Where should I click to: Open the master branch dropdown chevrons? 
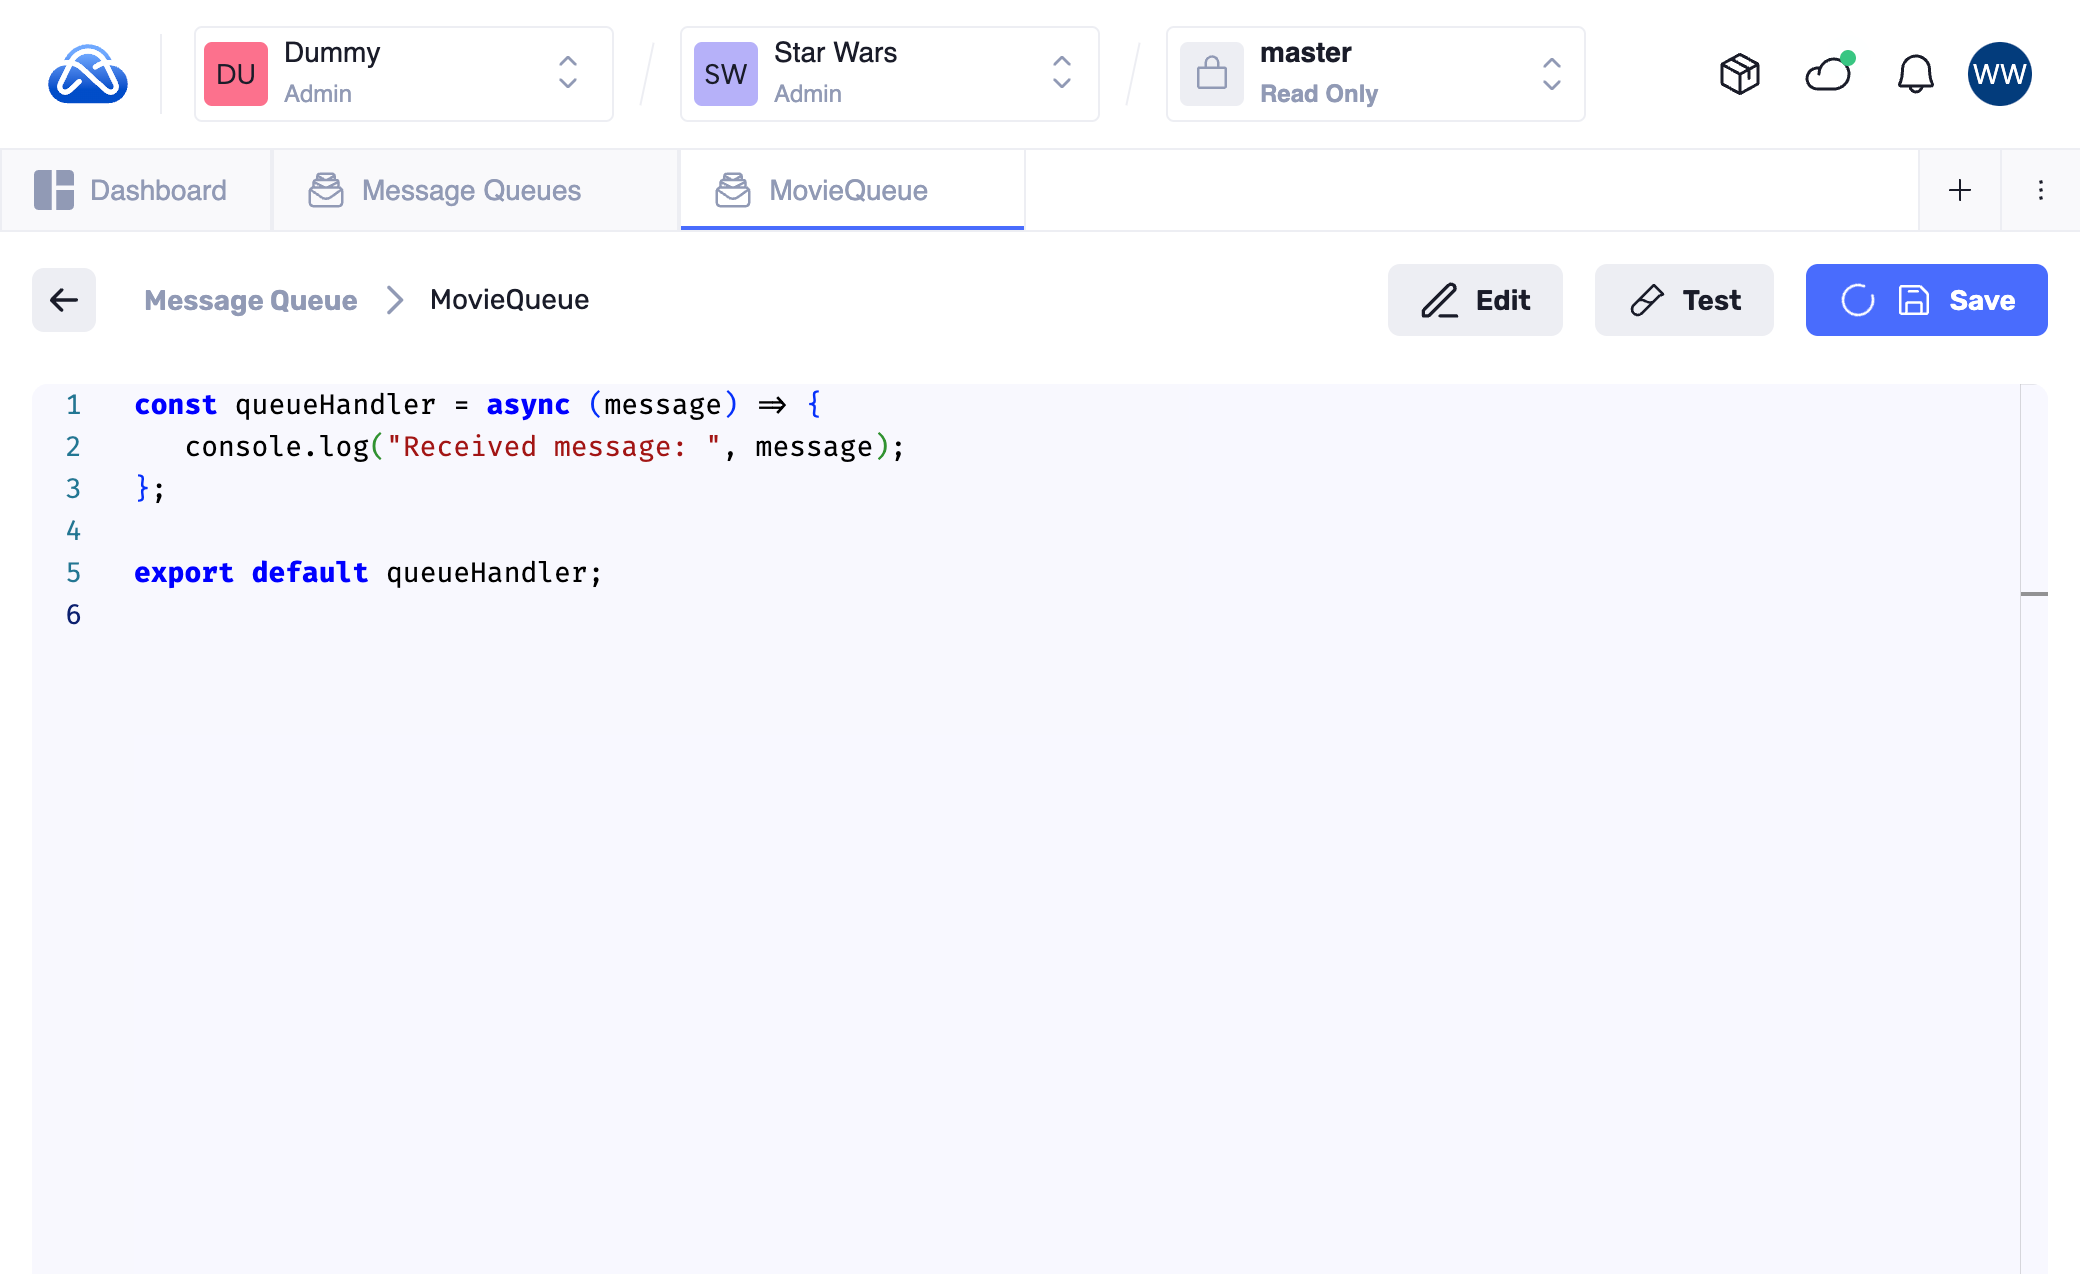pyautogui.click(x=1551, y=74)
